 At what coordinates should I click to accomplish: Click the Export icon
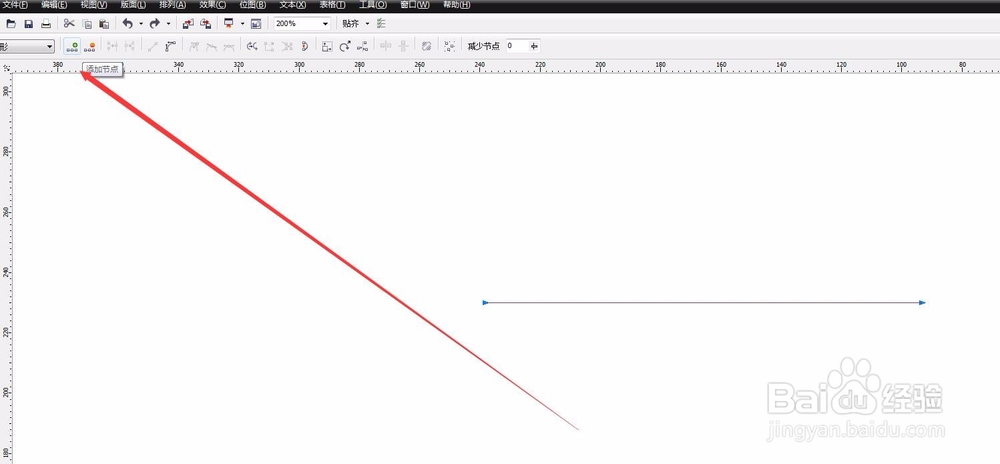tap(205, 24)
